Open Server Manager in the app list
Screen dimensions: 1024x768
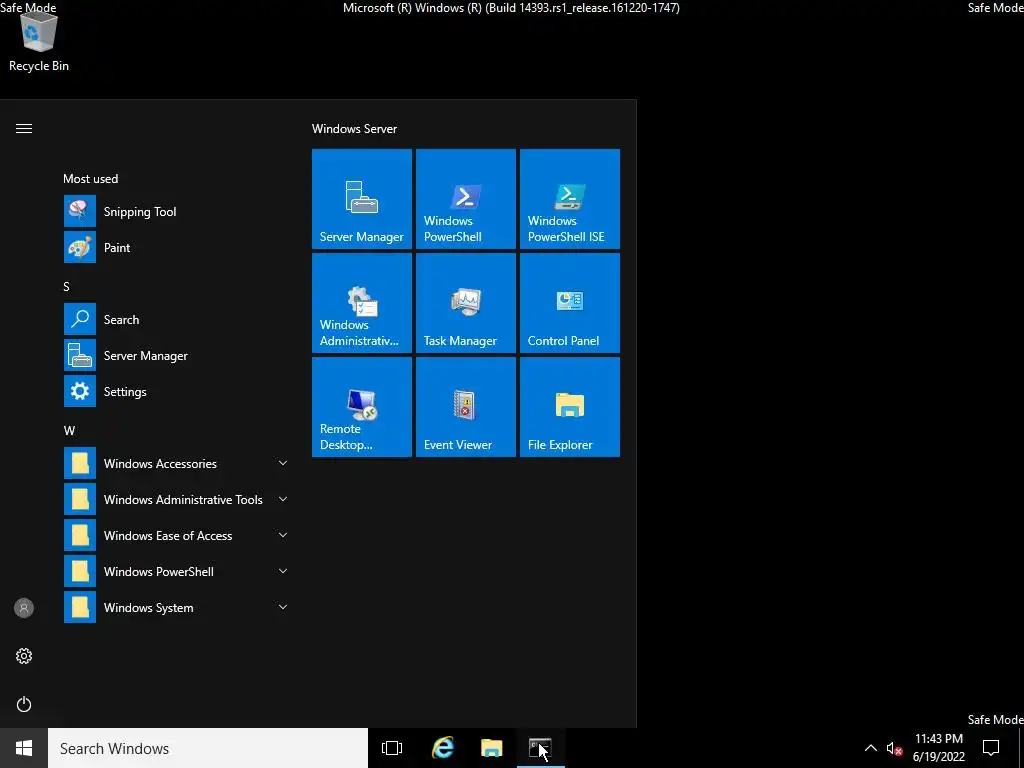point(176,355)
